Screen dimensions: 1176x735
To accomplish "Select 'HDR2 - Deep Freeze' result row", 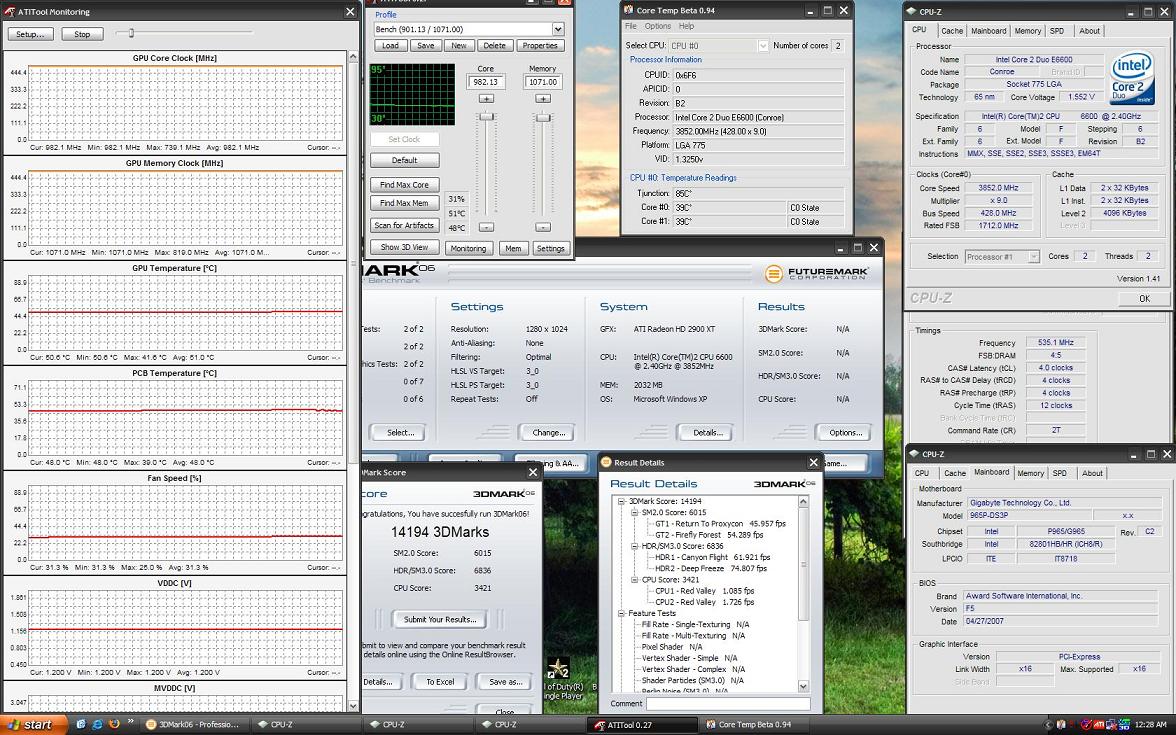I will pos(711,568).
